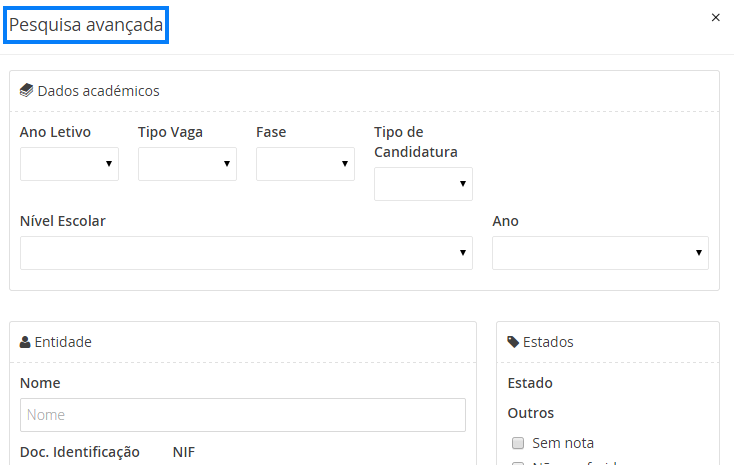The width and height of the screenshot is (734, 465).
Task: Click into the Nome input field
Action: 243,415
